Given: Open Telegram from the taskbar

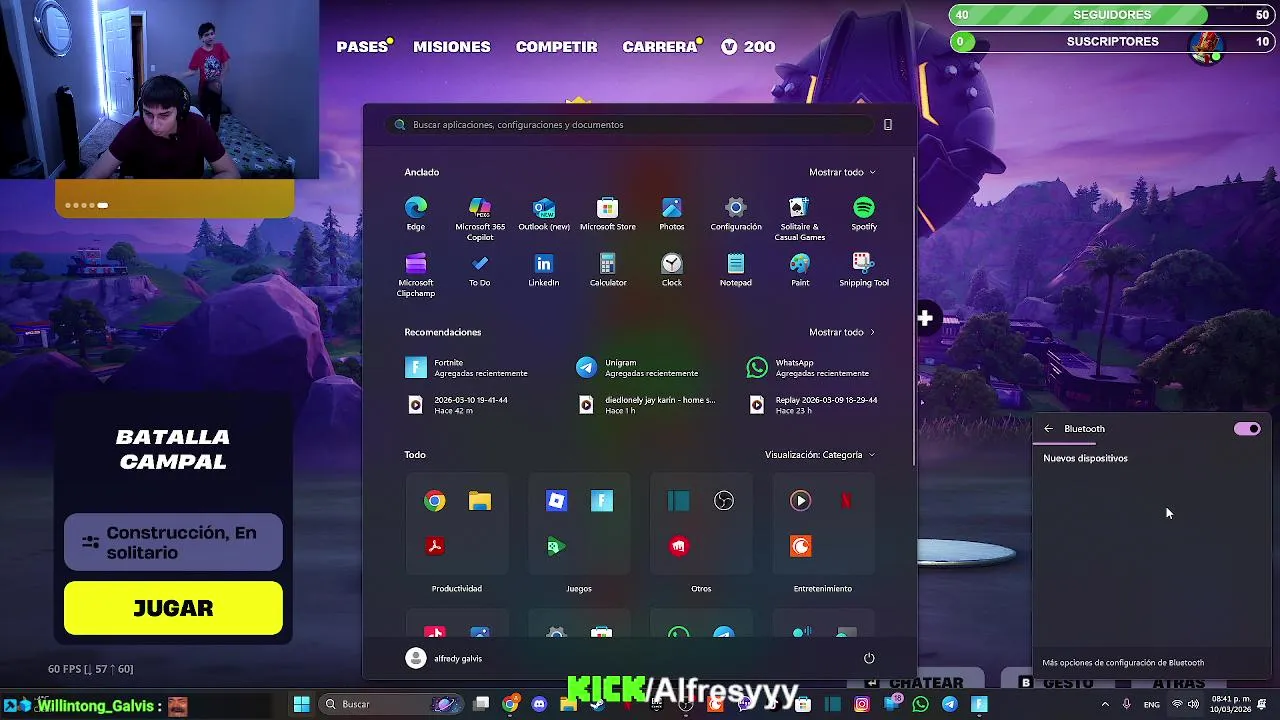Looking at the screenshot, I should 950,704.
